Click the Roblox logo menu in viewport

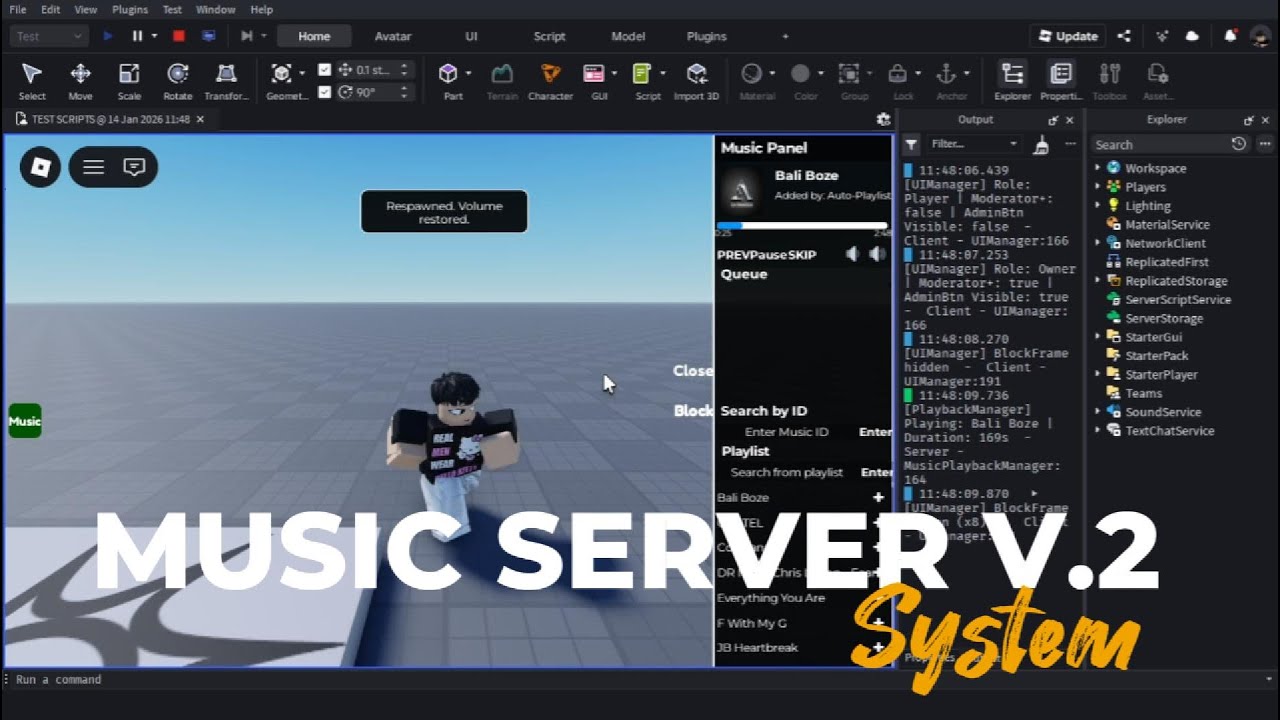click(x=41, y=167)
